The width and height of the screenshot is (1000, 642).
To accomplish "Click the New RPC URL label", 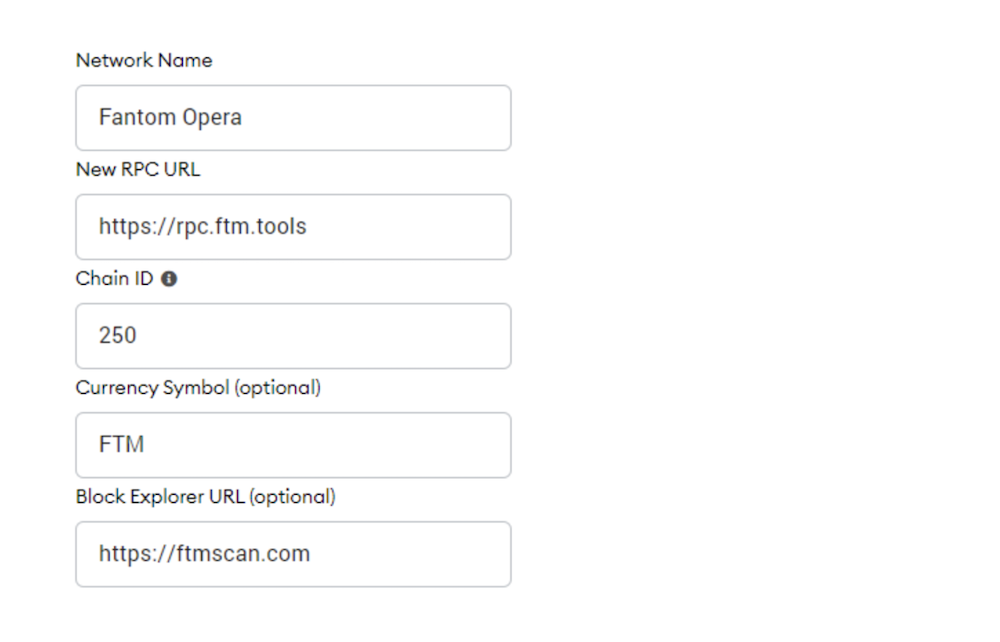I will click(x=138, y=169).
